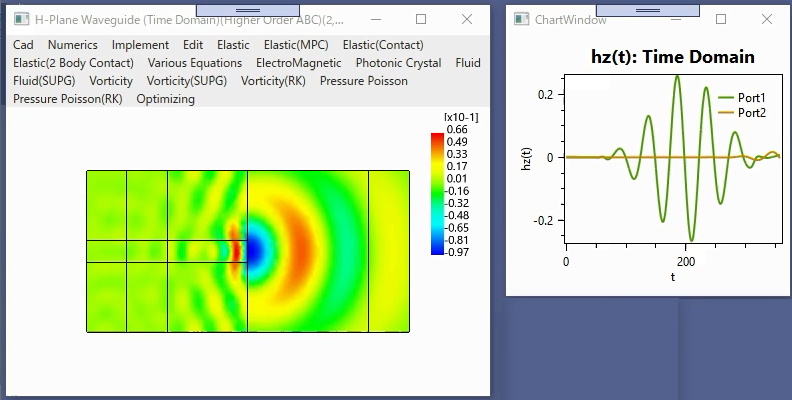This screenshot has height=400, width=792.
Task: Open the Numerics menu
Action: [x=73, y=45]
